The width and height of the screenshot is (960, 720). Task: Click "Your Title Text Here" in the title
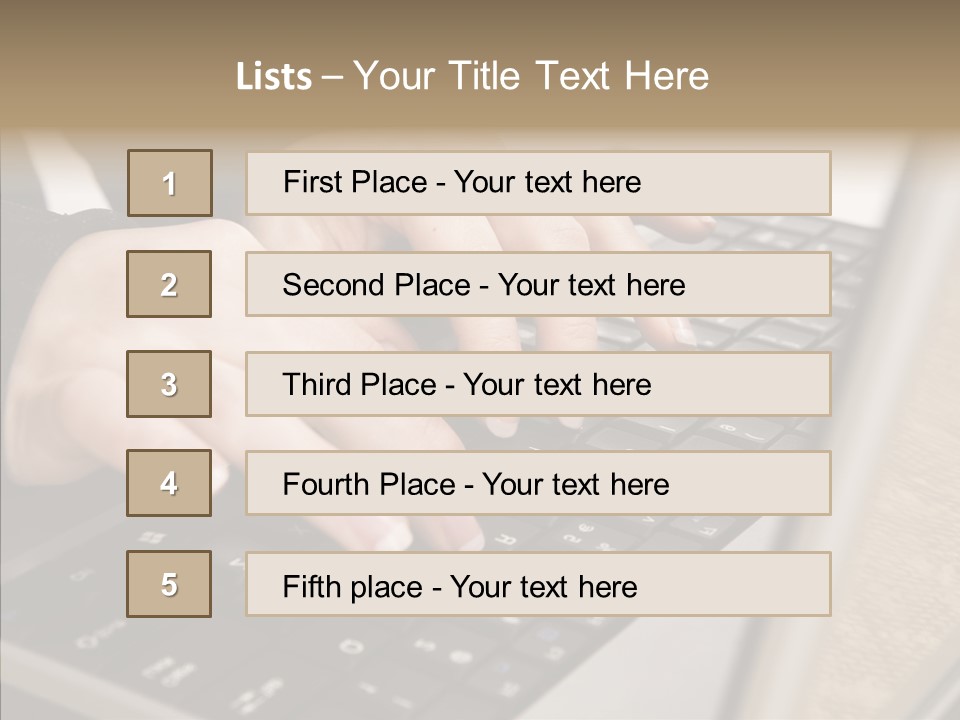click(531, 77)
